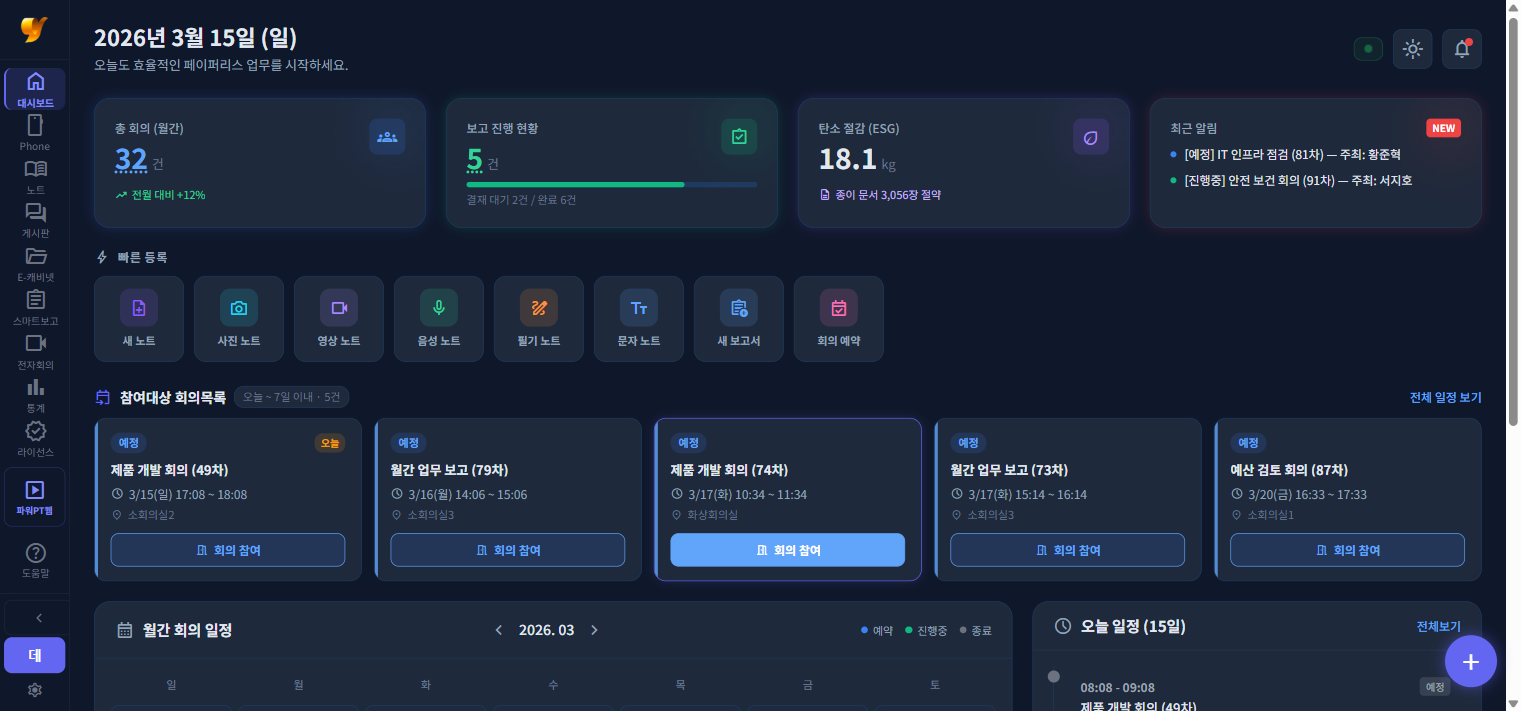Switch to light mode with sun icon
Viewport: 1521px width, 711px height.
pos(1412,48)
